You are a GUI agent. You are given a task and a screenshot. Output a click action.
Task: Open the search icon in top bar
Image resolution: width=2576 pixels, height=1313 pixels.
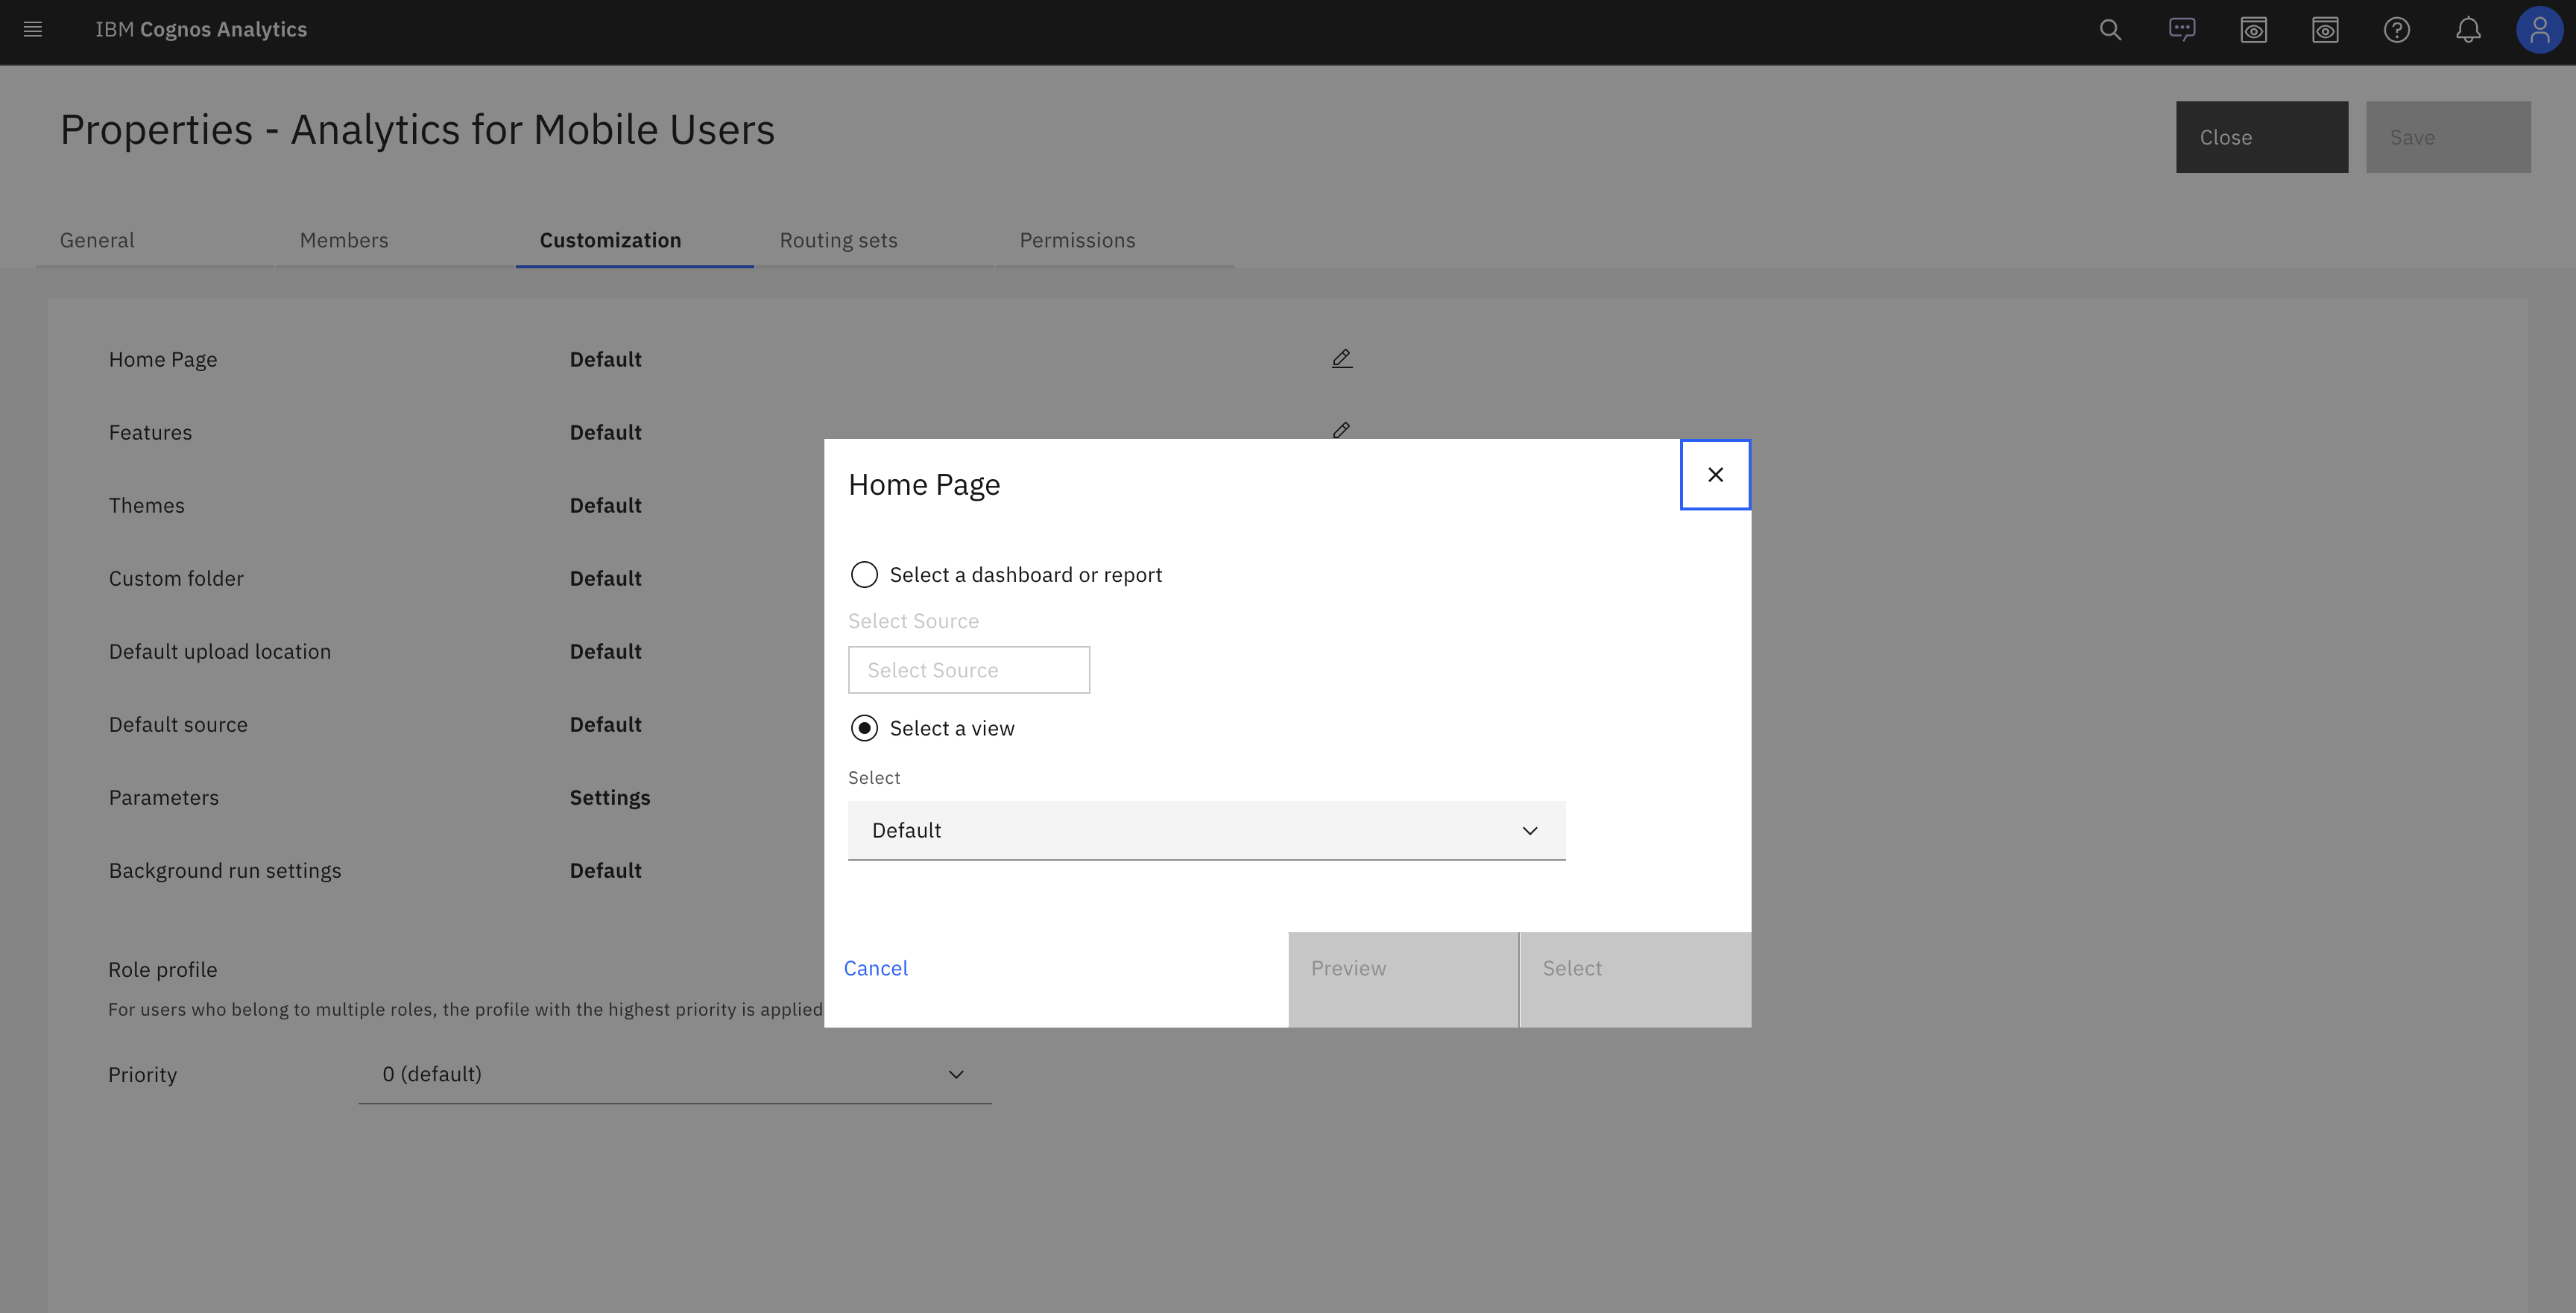(x=2110, y=30)
